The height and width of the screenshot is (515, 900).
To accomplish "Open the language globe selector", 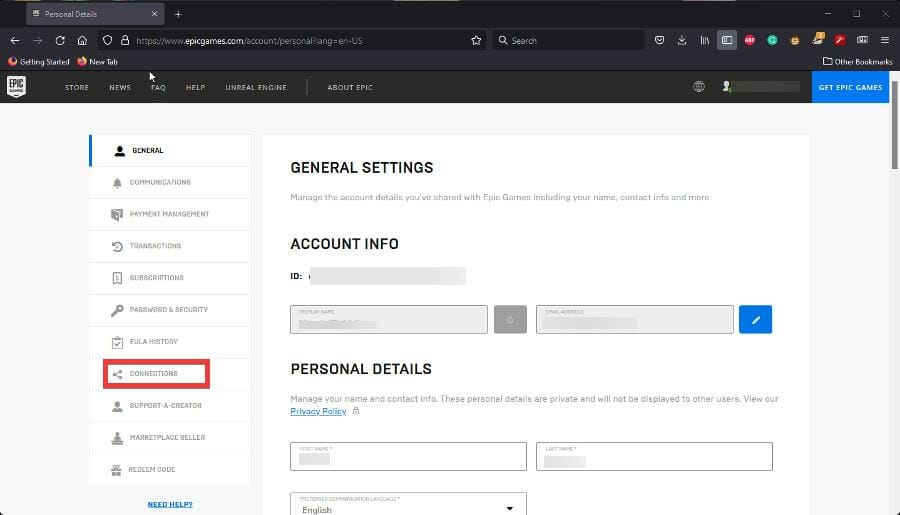I will click(698, 87).
